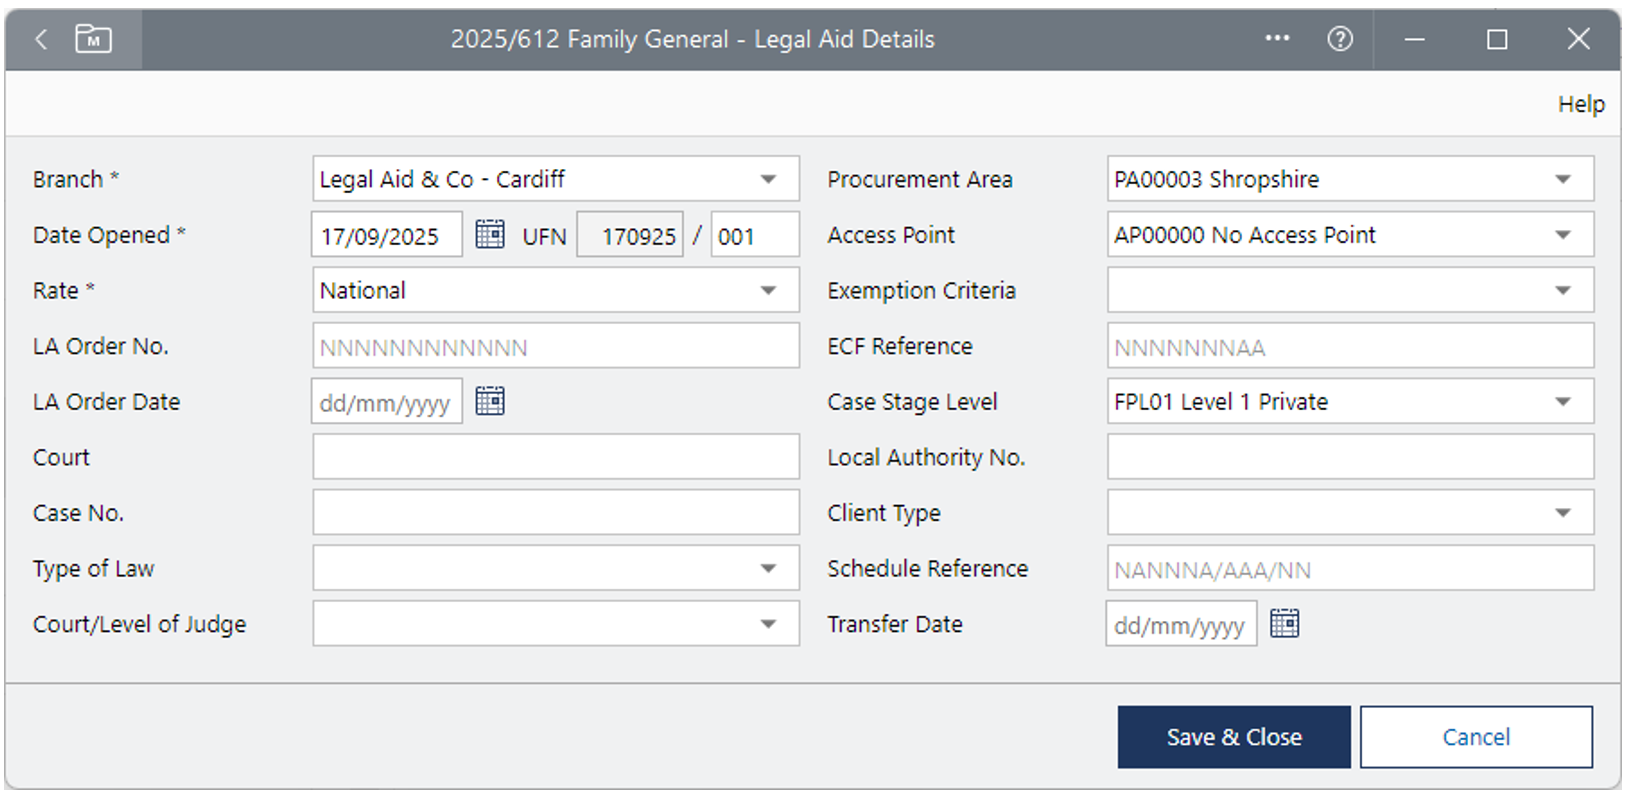Open the Type of Law dropdown
1625x799 pixels.
[x=768, y=568]
